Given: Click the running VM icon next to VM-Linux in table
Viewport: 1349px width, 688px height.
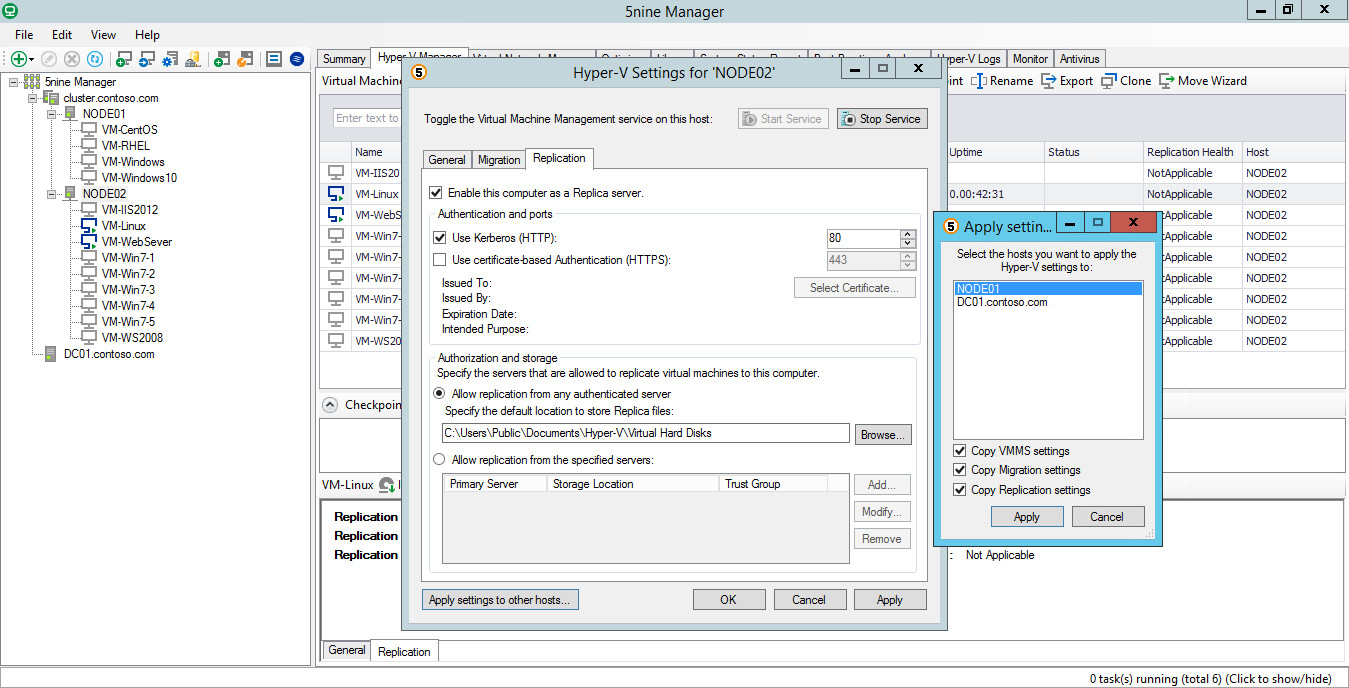Looking at the screenshot, I should tap(336, 194).
